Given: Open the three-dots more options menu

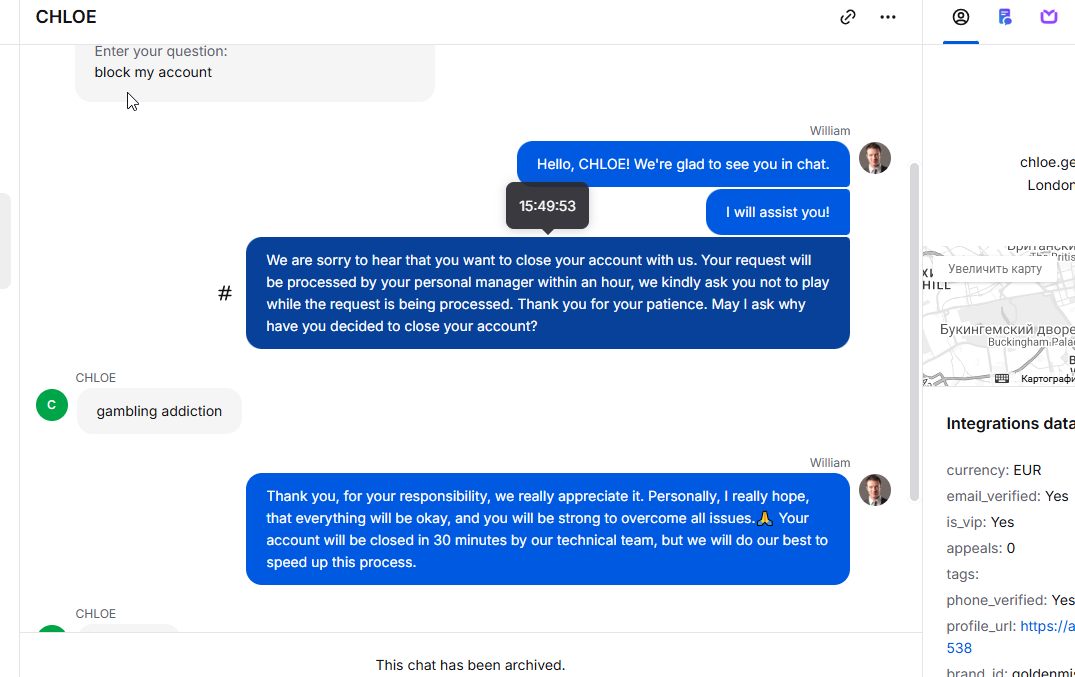Looking at the screenshot, I should pos(888,17).
